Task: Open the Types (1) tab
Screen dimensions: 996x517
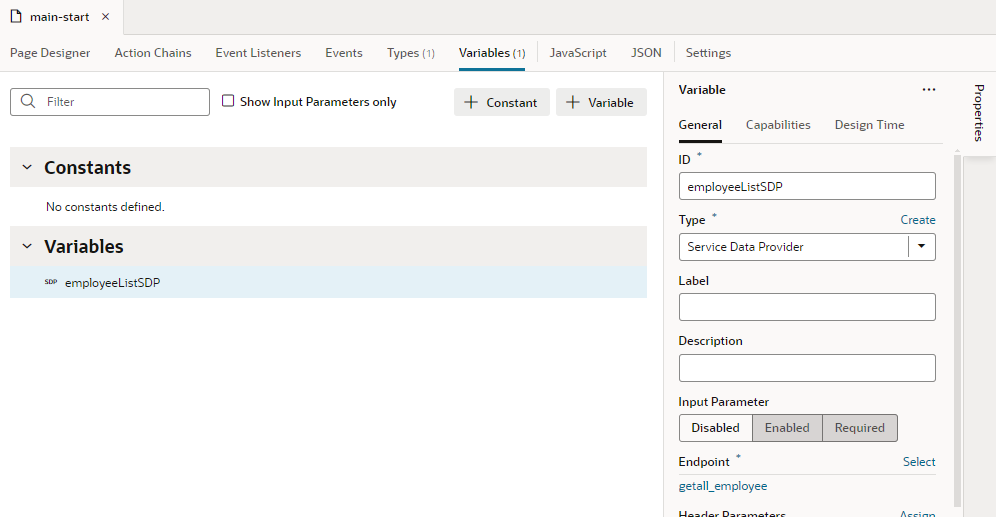Action: pos(410,53)
